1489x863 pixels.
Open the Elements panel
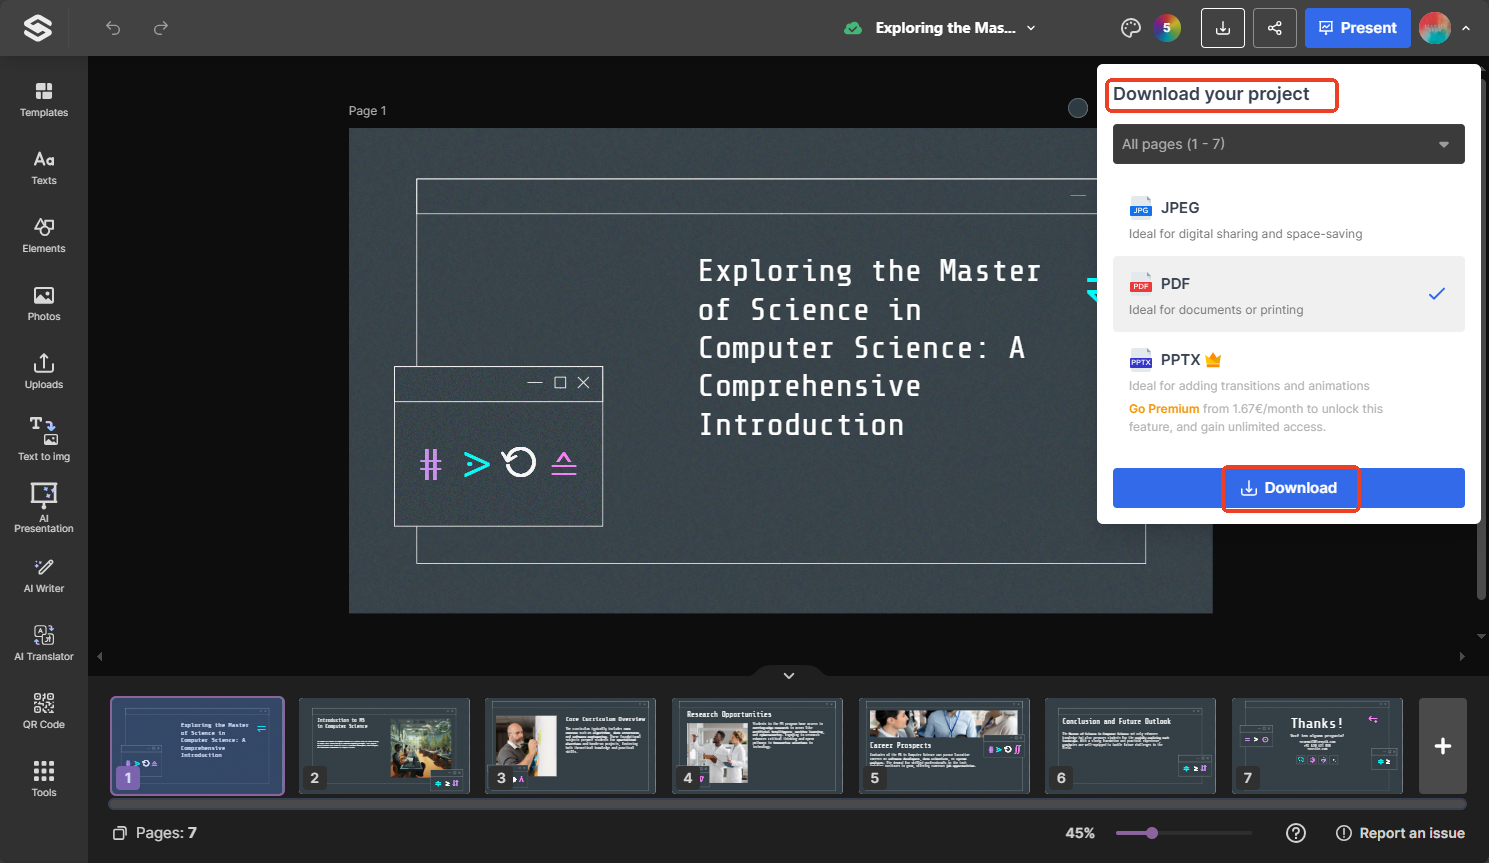pos(44,236)
